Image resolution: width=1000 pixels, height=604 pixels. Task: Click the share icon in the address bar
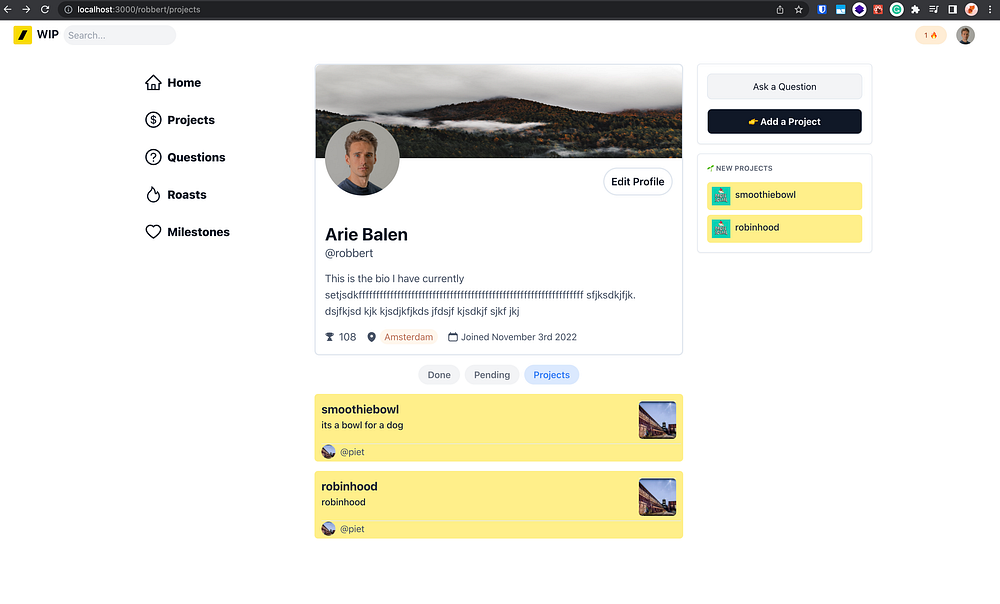pos(779,10)
